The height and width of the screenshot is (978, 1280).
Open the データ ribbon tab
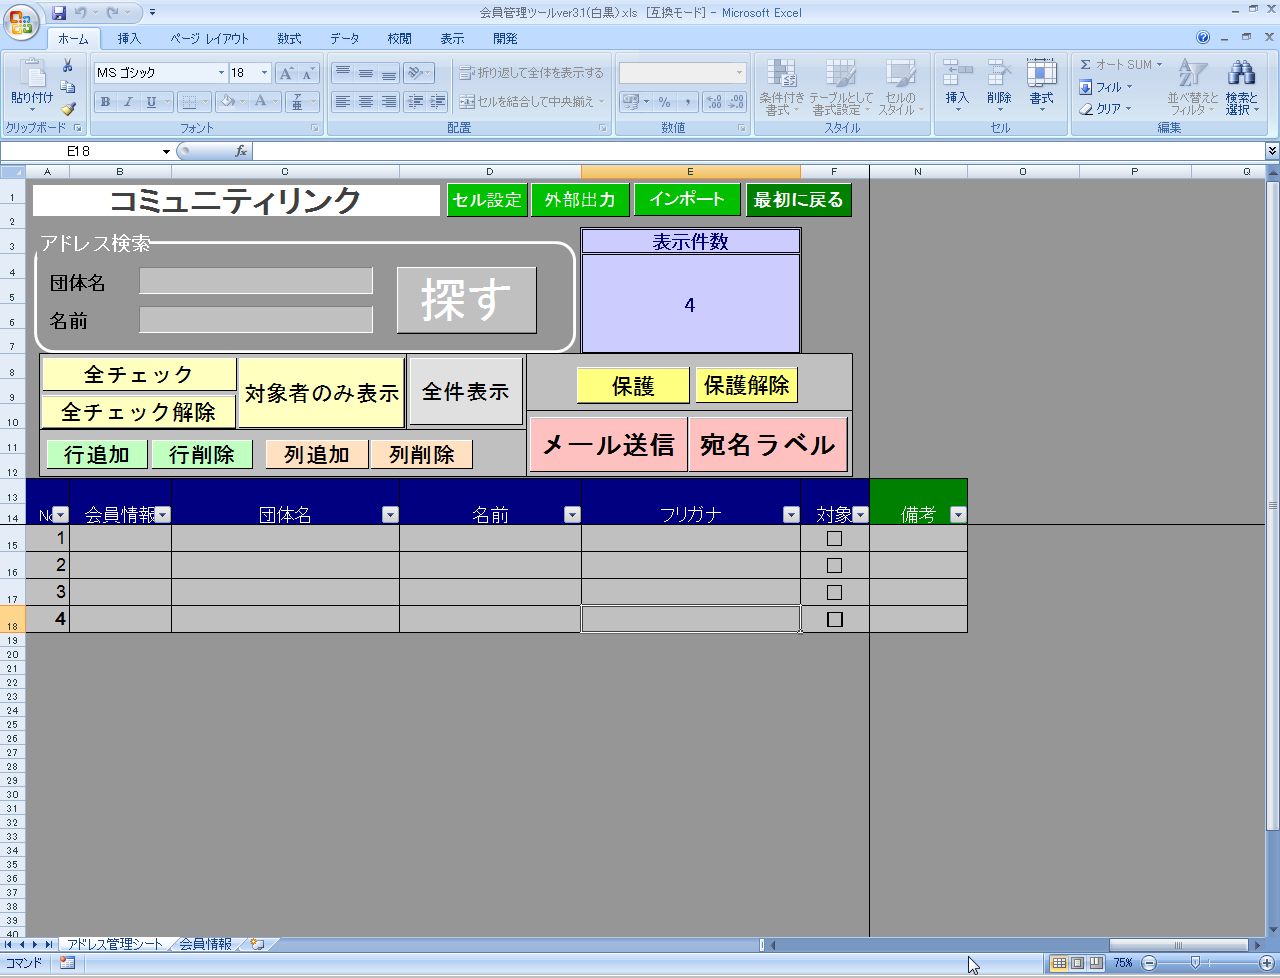click(345, 39)
